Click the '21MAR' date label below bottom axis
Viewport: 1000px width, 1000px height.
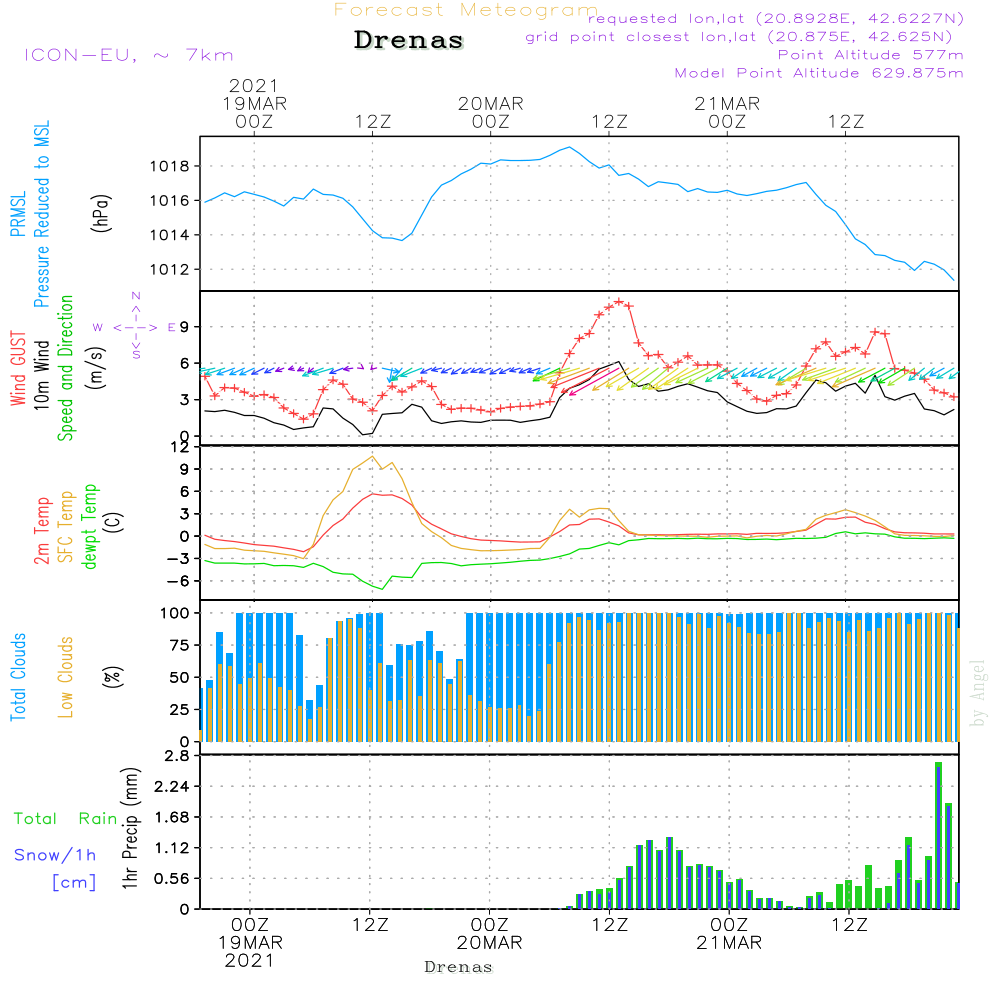click(x=729, y=943)
